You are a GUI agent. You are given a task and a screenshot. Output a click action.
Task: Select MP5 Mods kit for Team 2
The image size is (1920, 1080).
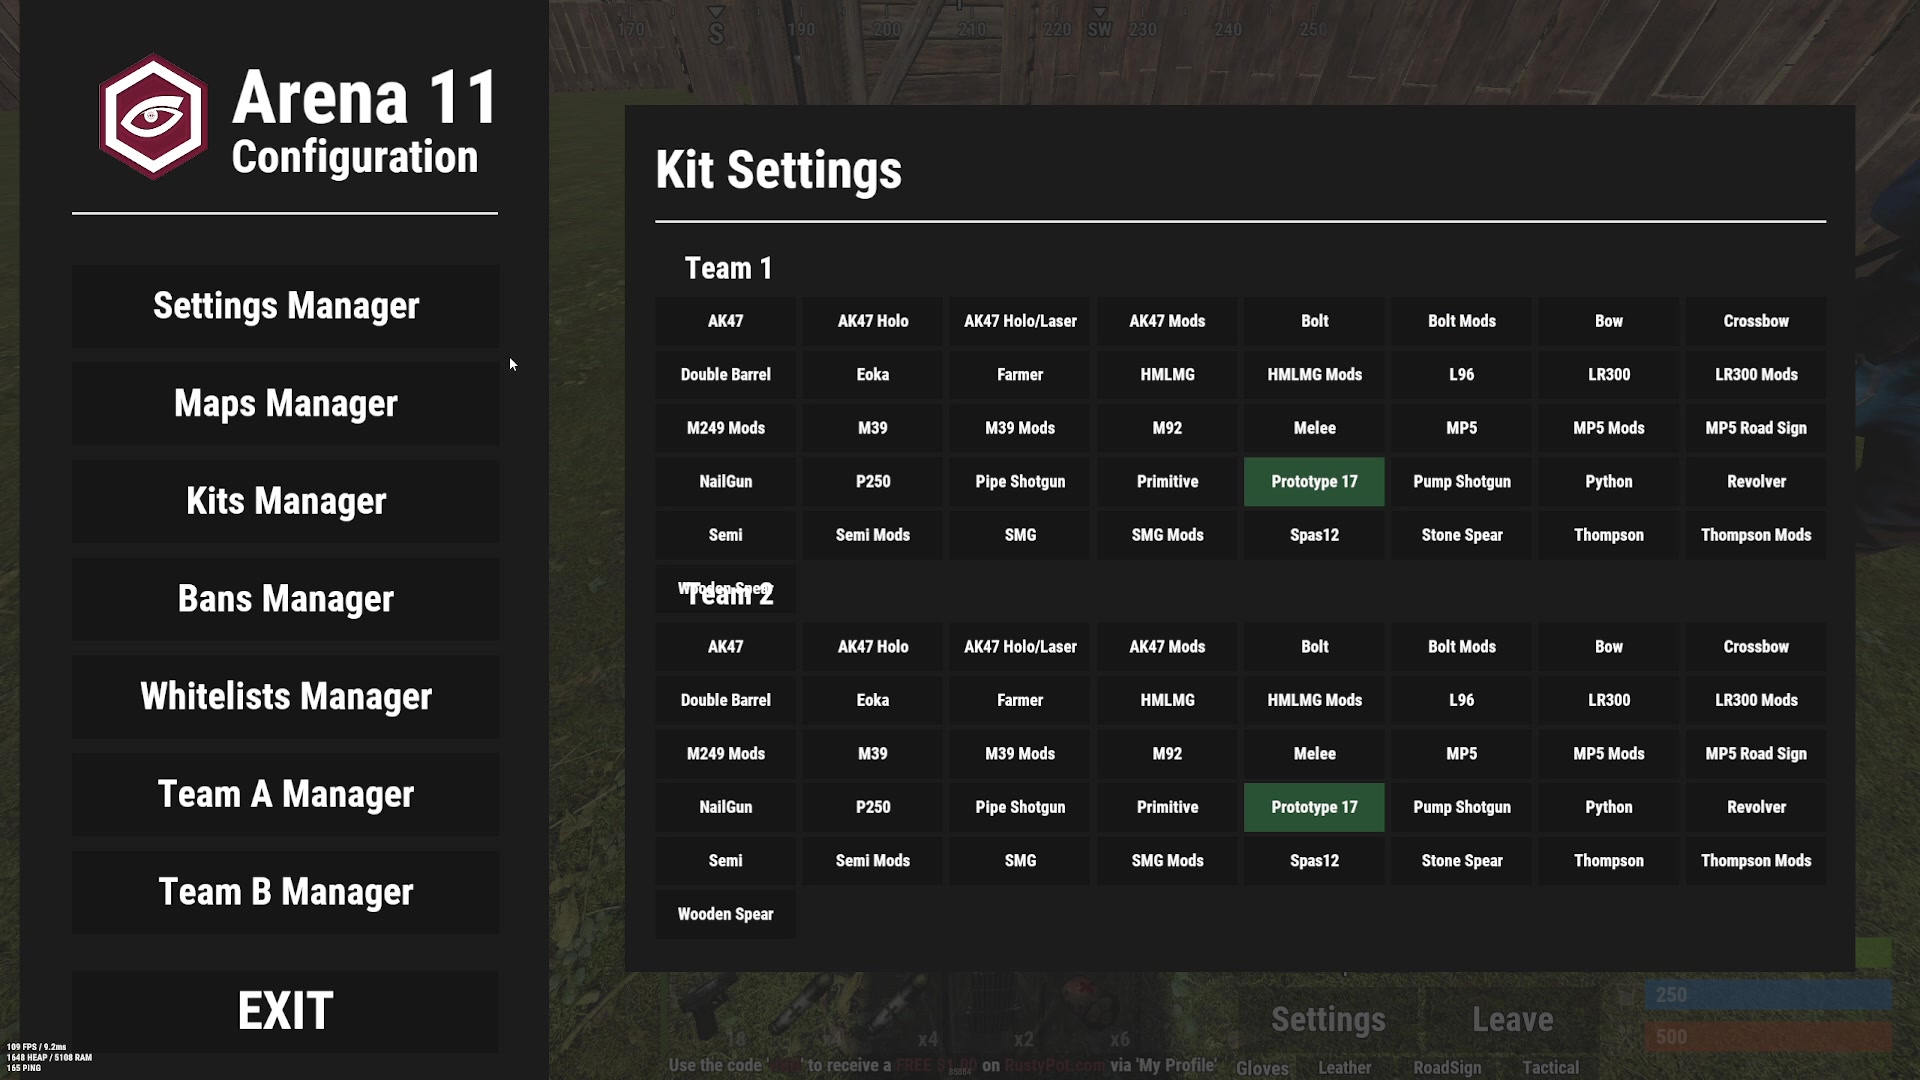(x=1609, y=754)
